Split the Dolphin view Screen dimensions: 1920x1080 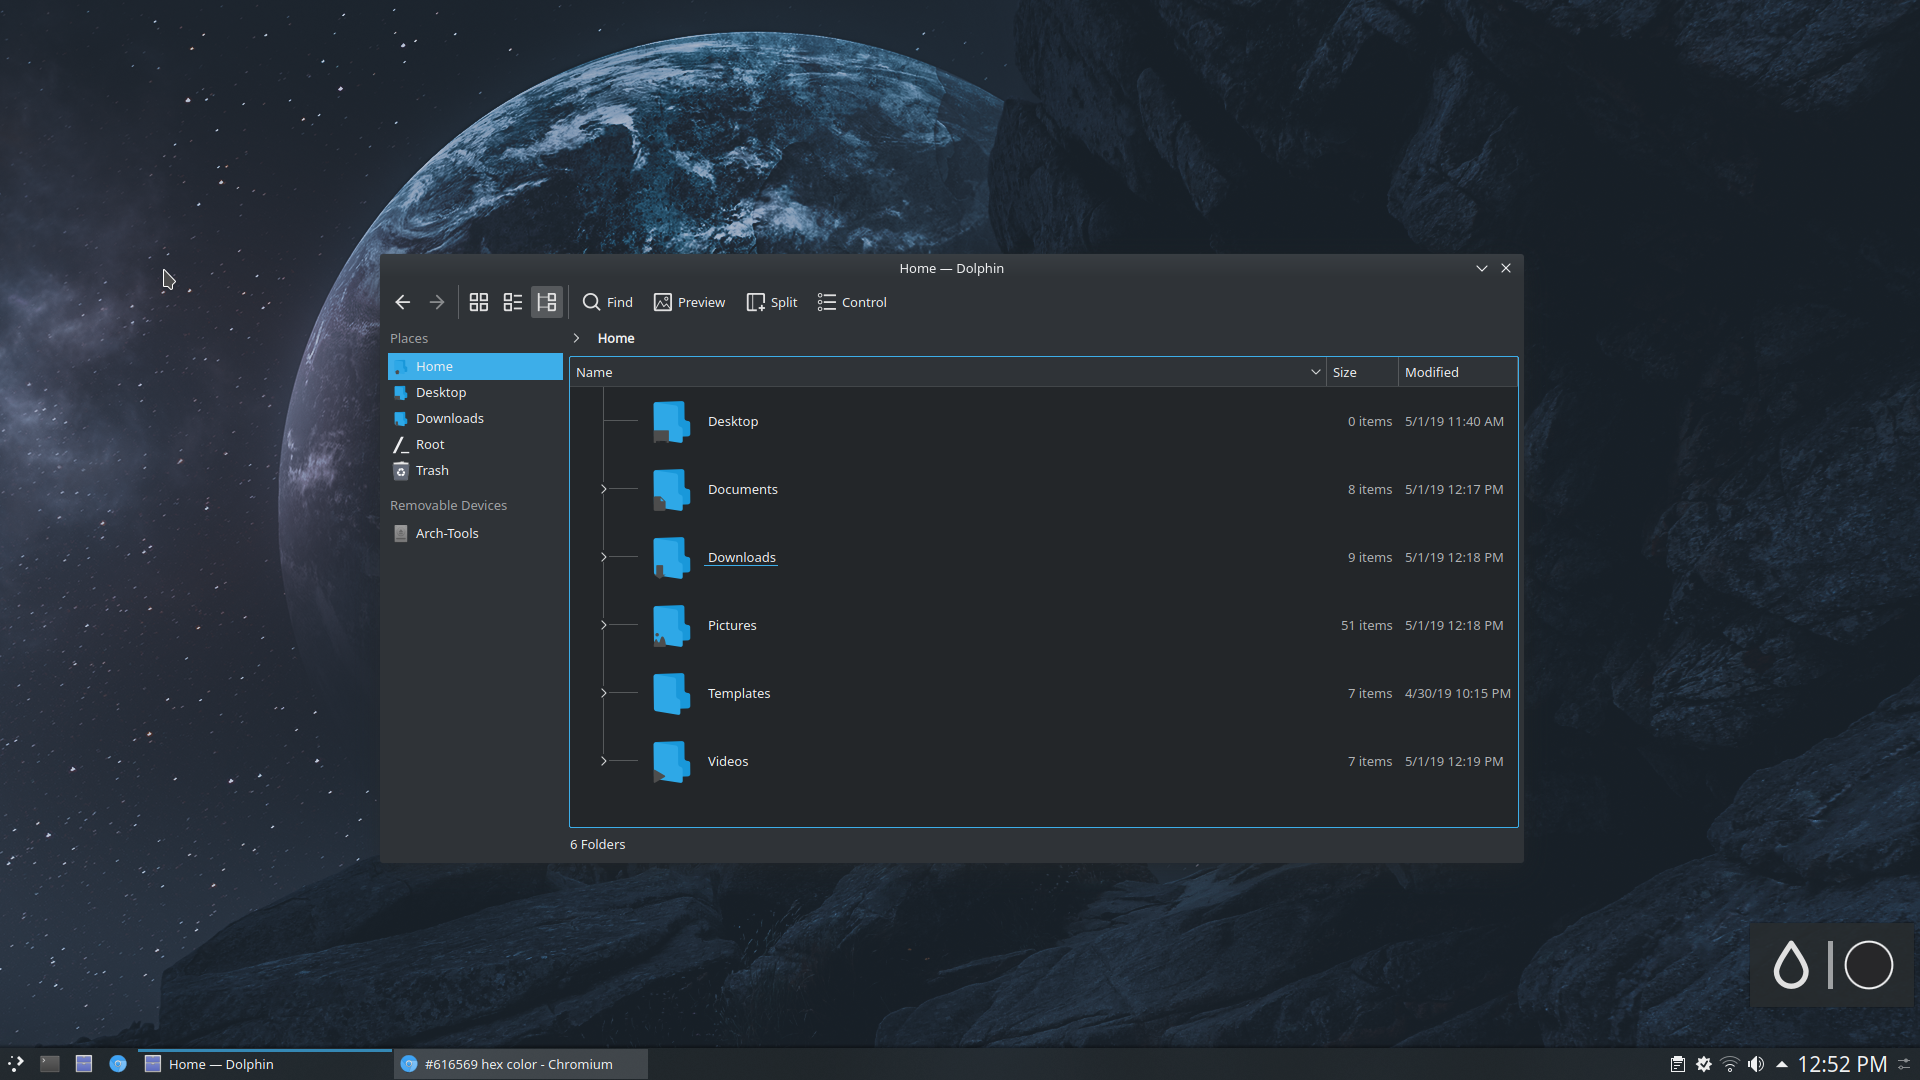pos(771,302)
